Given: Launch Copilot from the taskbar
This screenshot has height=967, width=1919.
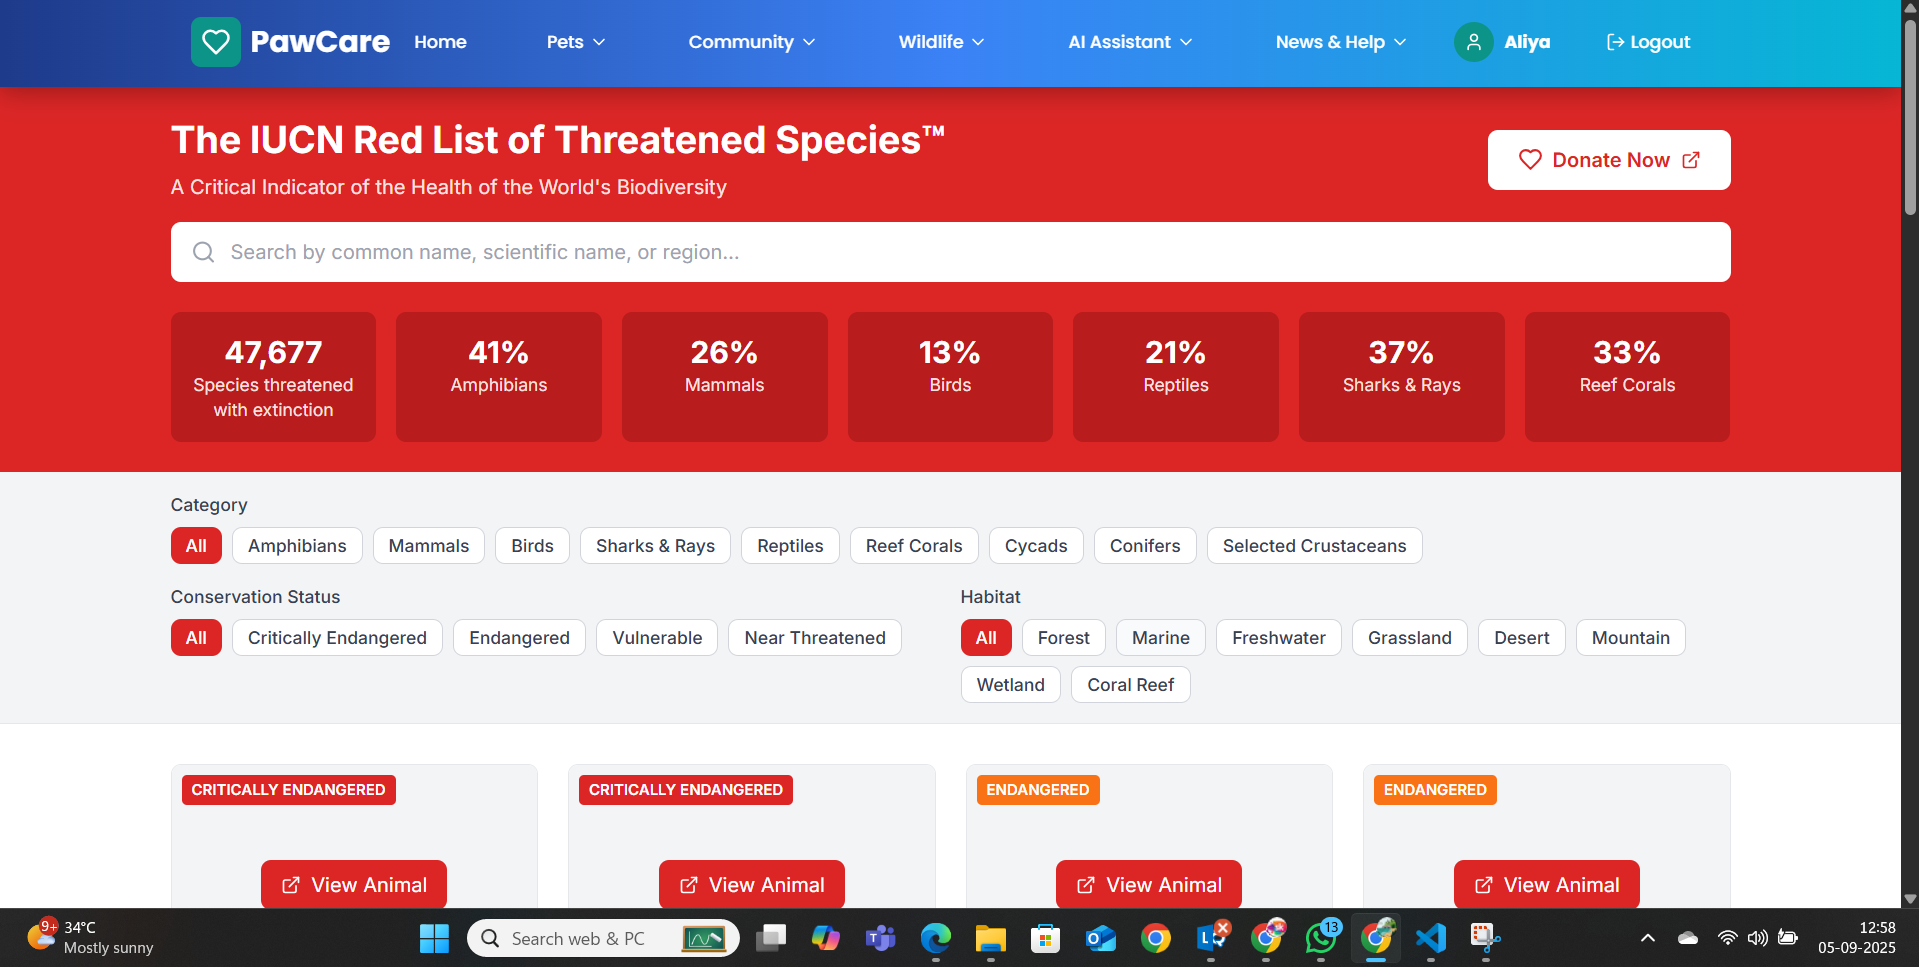Looking at the screenshot, I should (x=826, y=938).
